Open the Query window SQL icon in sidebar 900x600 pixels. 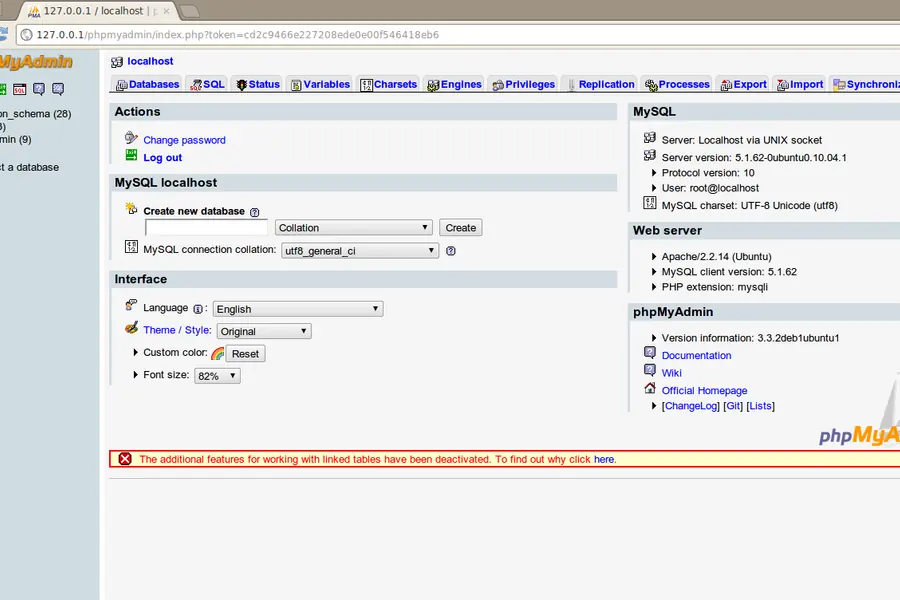pos(20,89)
